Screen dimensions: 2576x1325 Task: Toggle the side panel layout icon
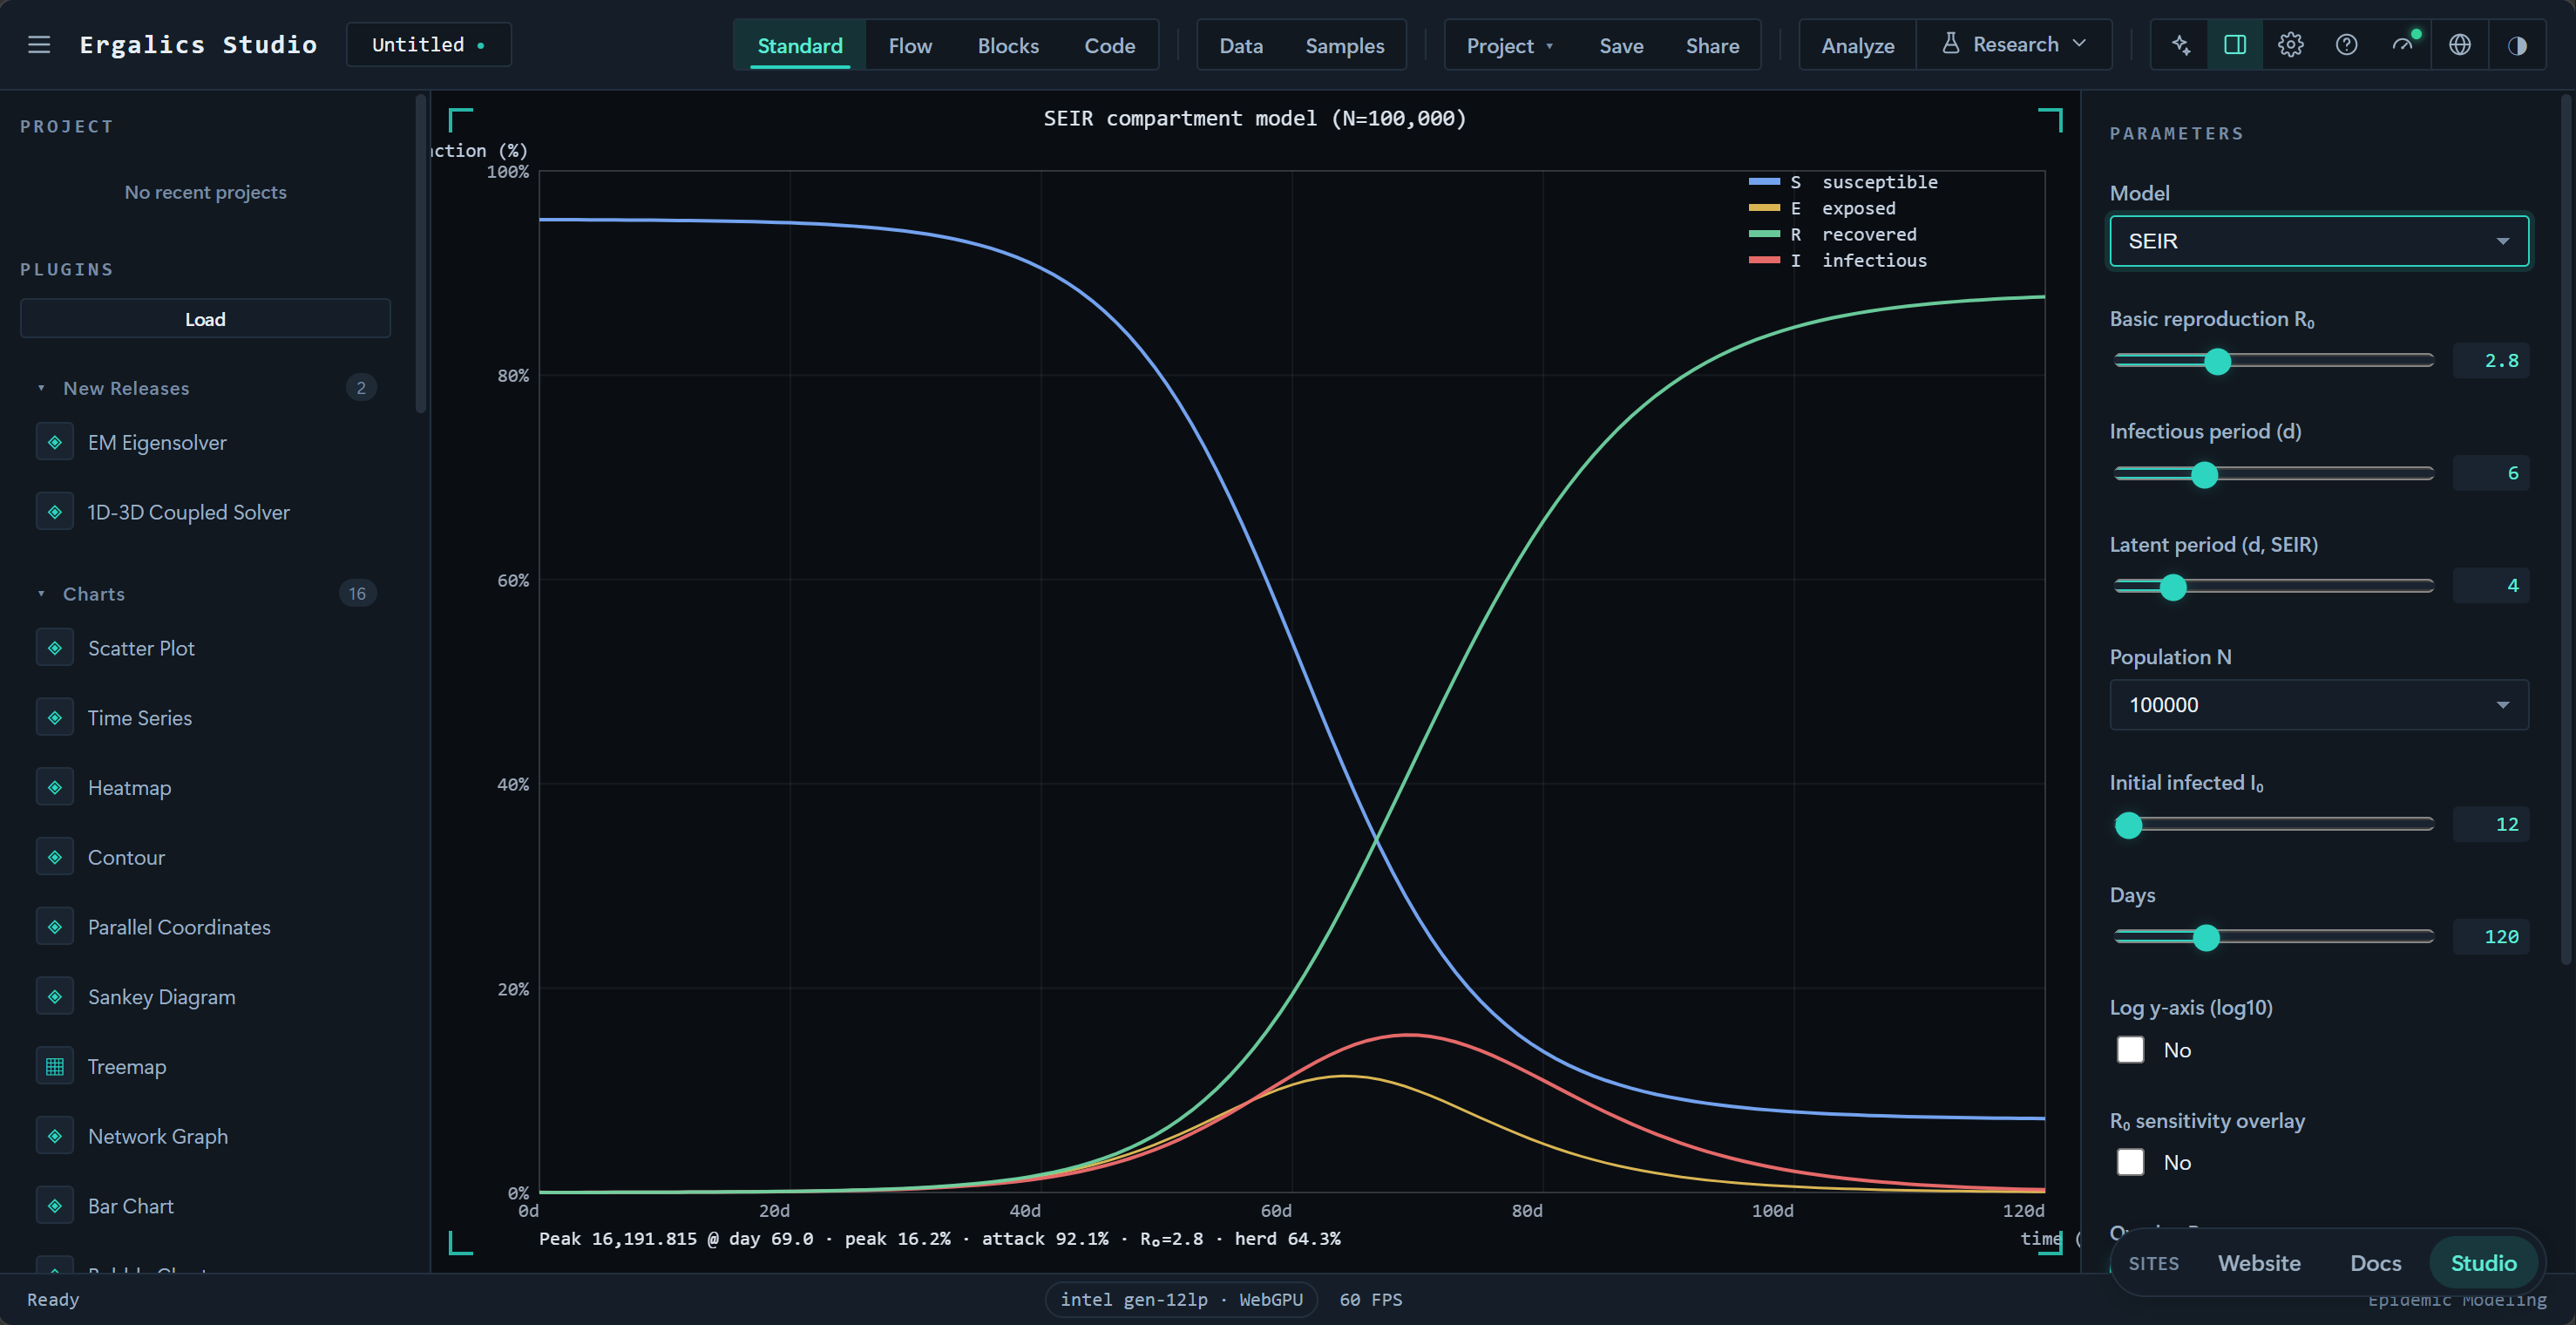(x=2235, y=45)
